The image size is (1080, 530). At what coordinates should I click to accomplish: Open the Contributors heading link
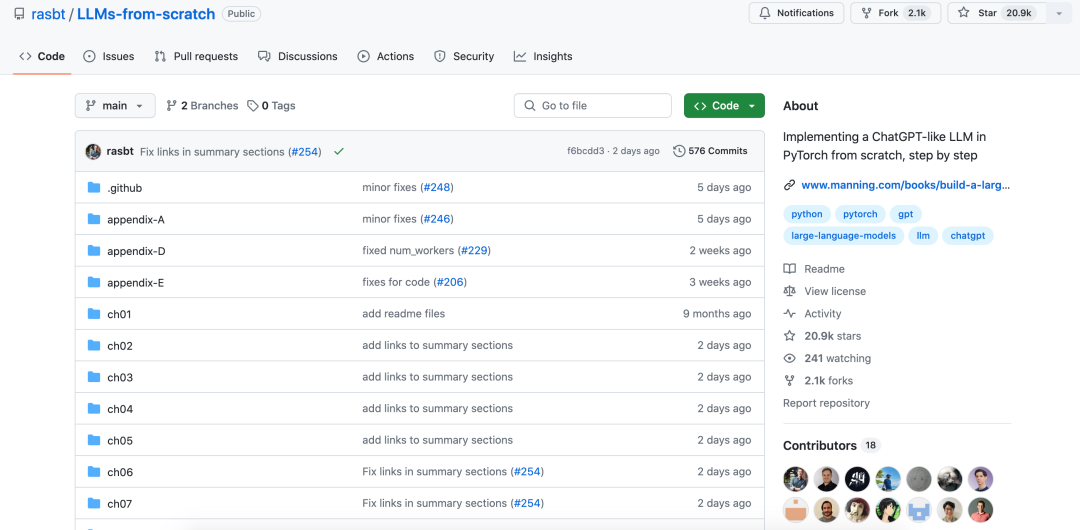tap(831, 445)
